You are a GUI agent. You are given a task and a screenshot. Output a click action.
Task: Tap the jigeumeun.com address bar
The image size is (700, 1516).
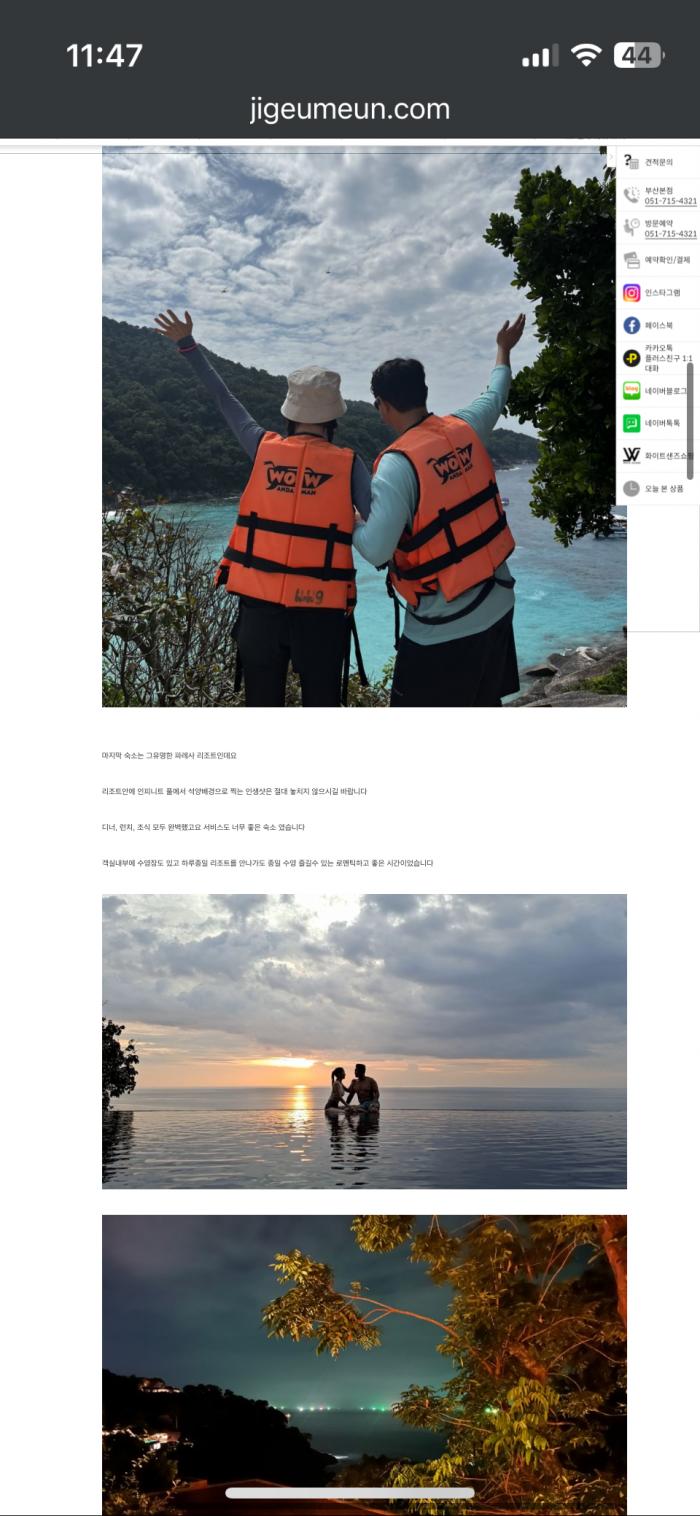(x=350, y=109)
